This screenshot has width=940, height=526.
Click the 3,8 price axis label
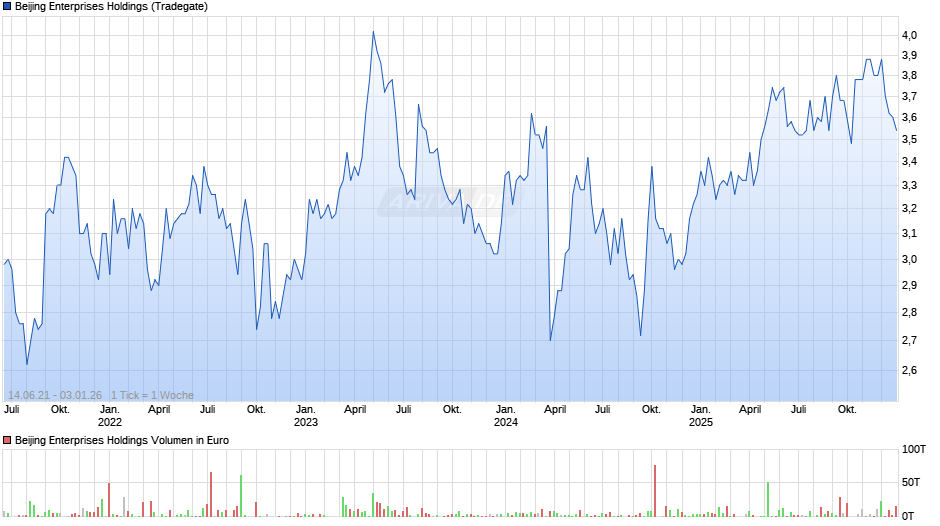click(909, 76)
